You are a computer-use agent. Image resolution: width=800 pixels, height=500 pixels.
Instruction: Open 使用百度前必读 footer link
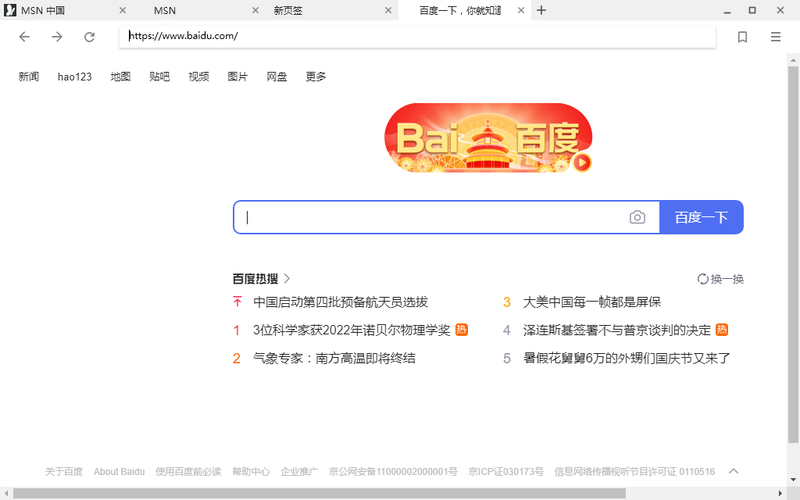click(x=188, y=471)
